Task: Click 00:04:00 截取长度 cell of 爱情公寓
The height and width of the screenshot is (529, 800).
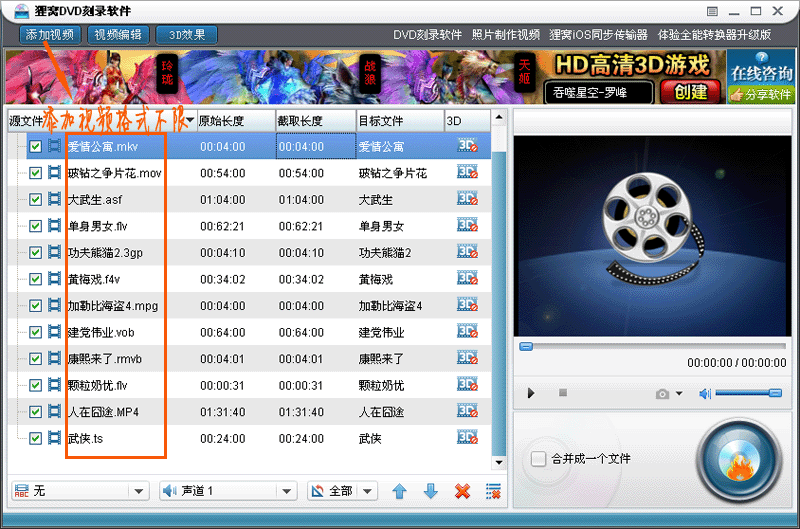Action: (x=316, y=146)
